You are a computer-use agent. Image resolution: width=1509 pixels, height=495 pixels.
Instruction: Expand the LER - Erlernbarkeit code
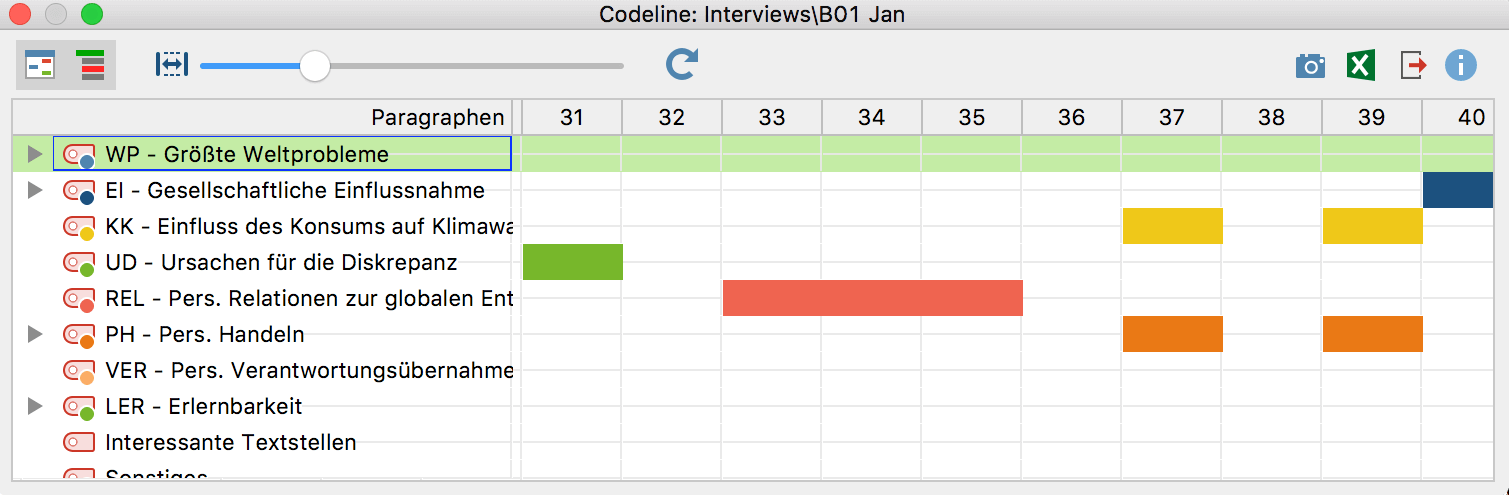[35, 406]
